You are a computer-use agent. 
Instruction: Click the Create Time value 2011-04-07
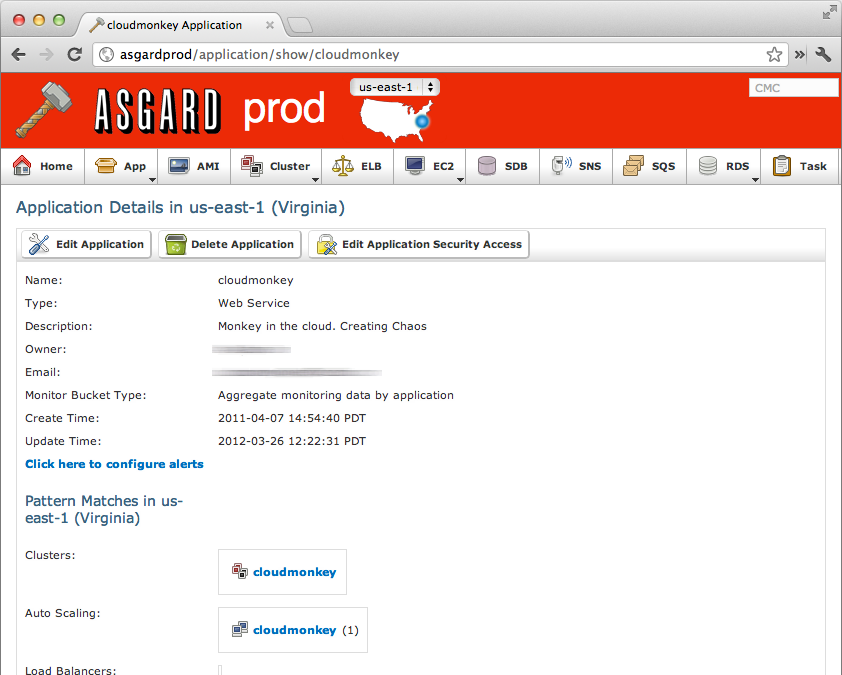(292, 418)
